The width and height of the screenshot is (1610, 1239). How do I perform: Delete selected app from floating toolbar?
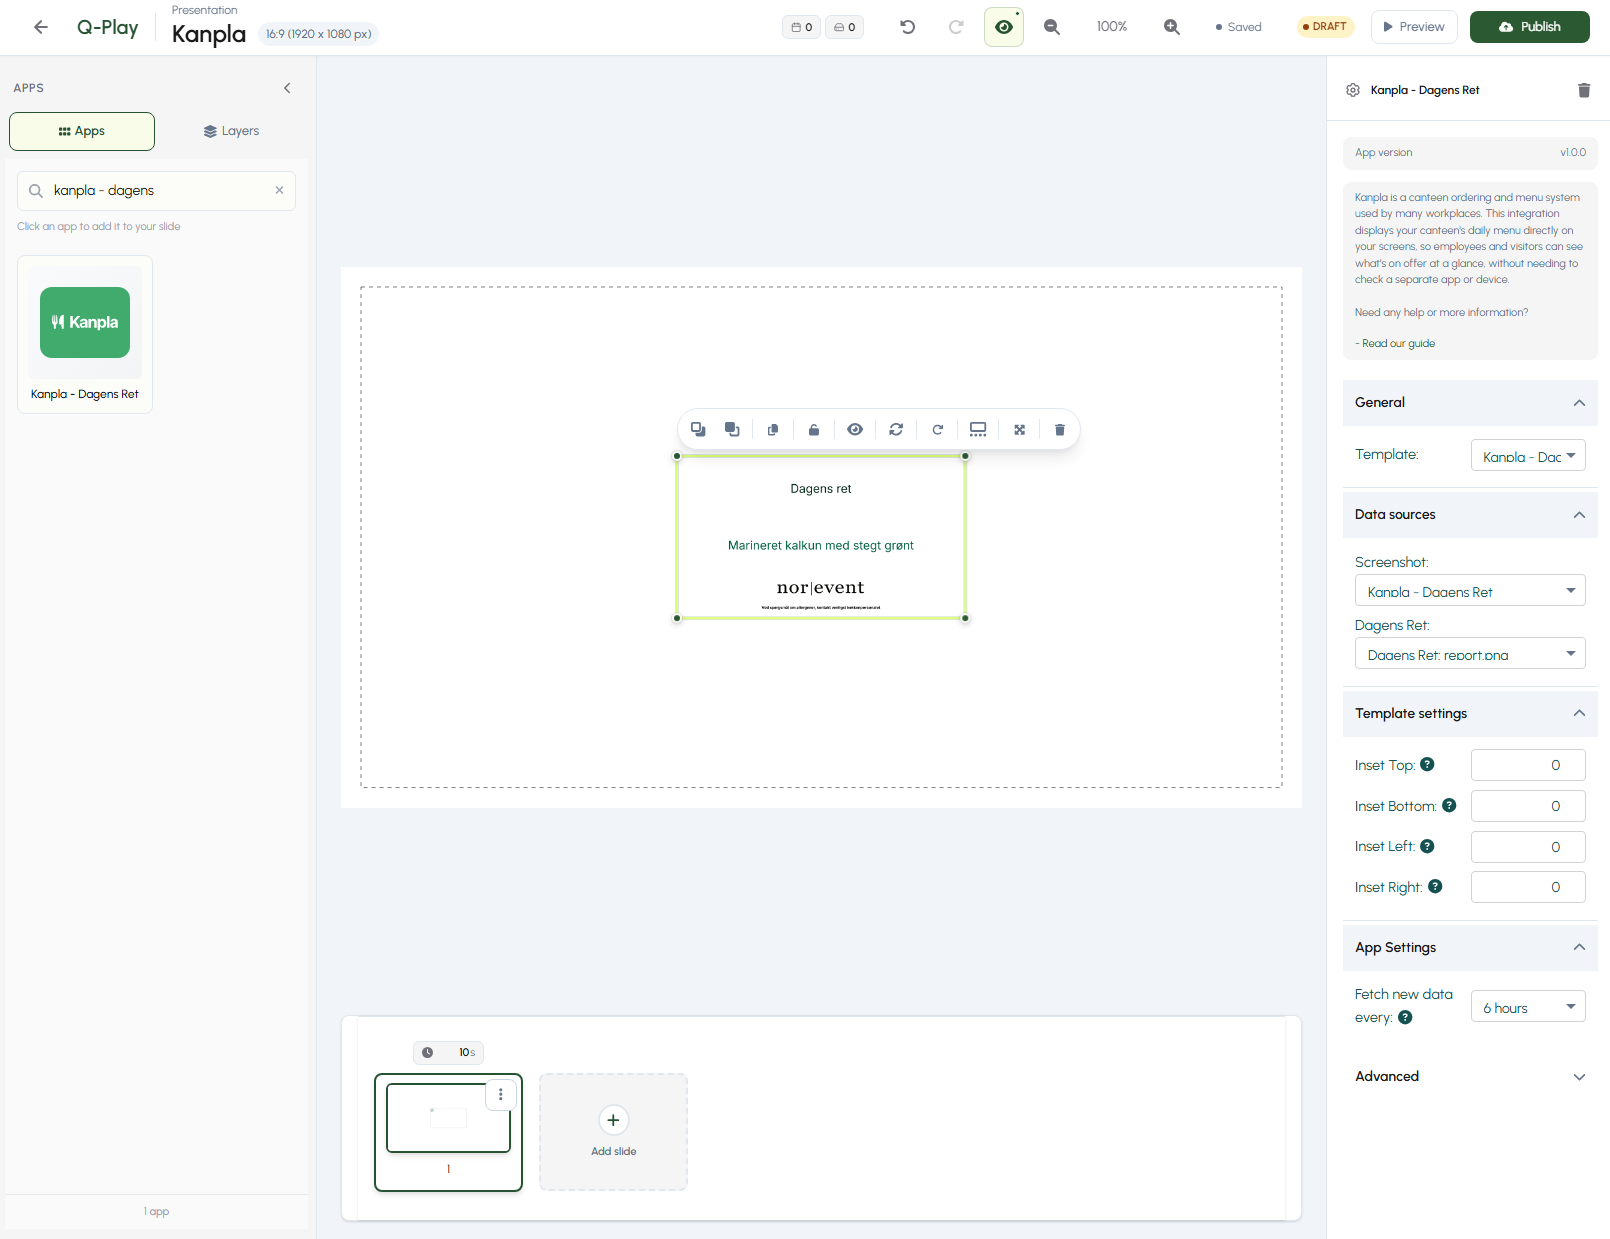pyautogui.click(x=1060, y=429)
